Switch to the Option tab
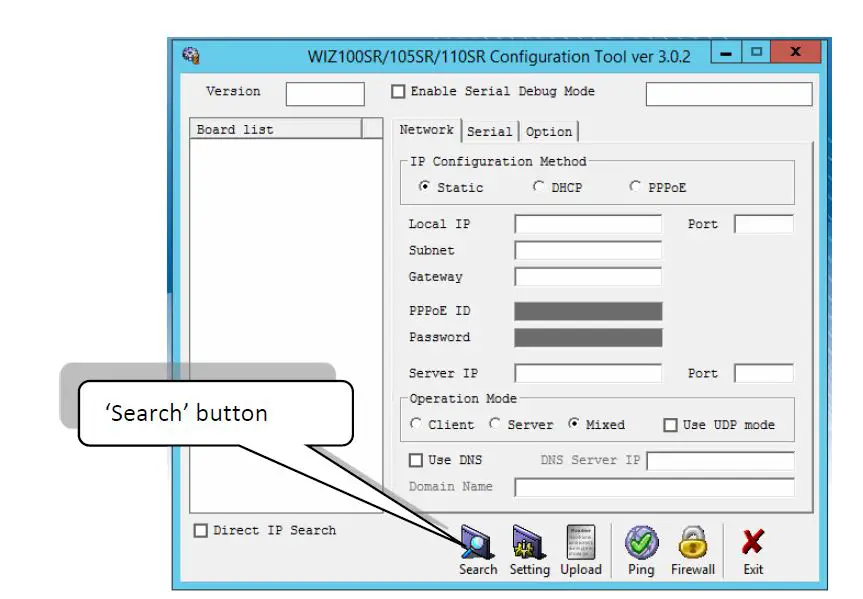The image size is (863, 599). pyautogui.click(x=549, y=132)
